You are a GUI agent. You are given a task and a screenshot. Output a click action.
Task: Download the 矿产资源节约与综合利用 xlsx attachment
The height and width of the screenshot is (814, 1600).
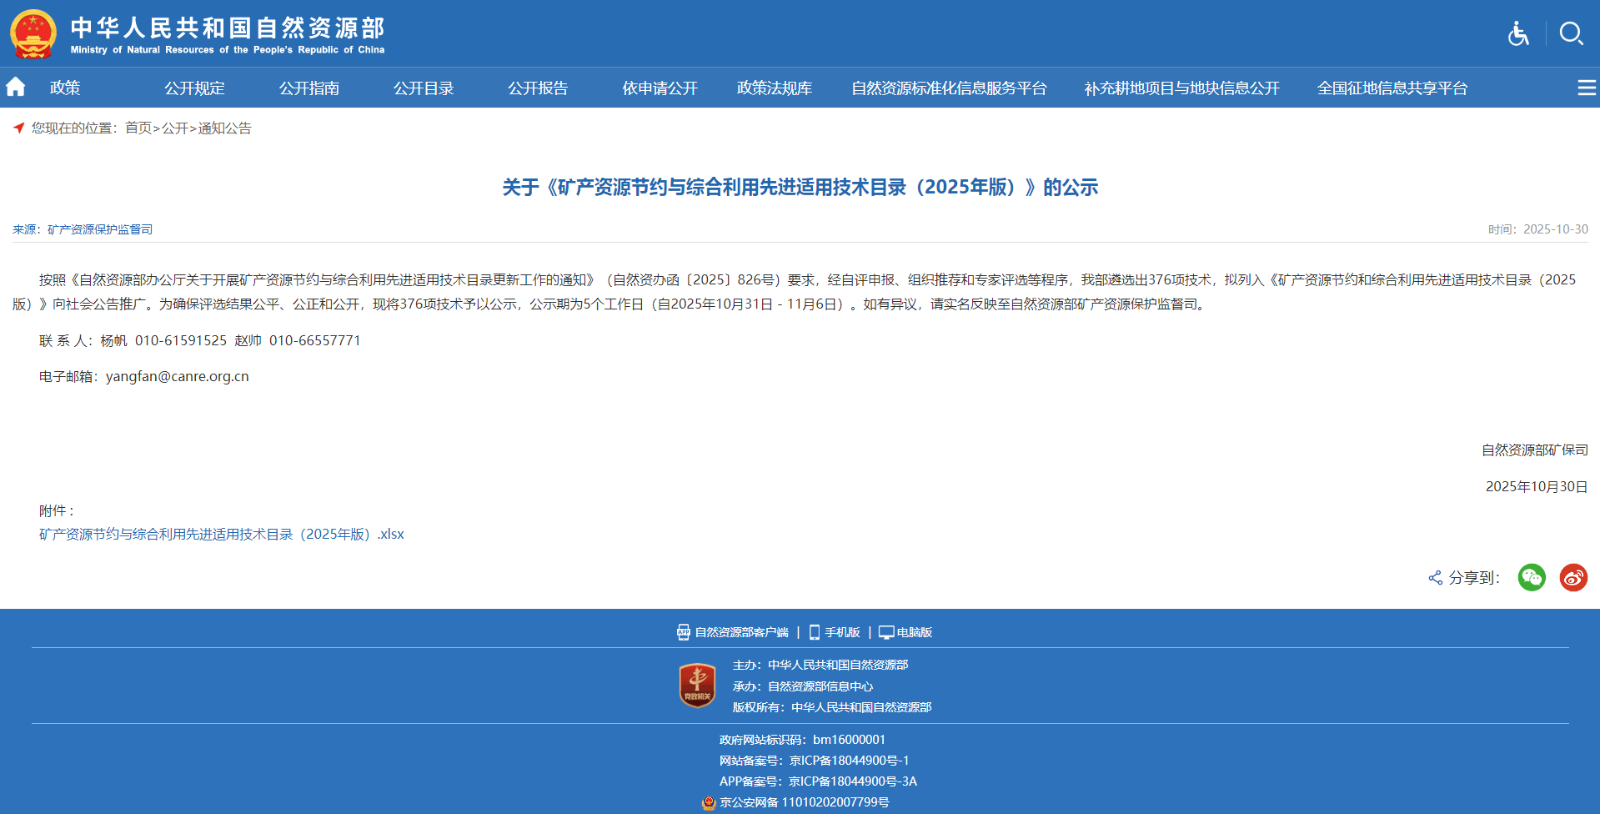(x=222, y=534)
